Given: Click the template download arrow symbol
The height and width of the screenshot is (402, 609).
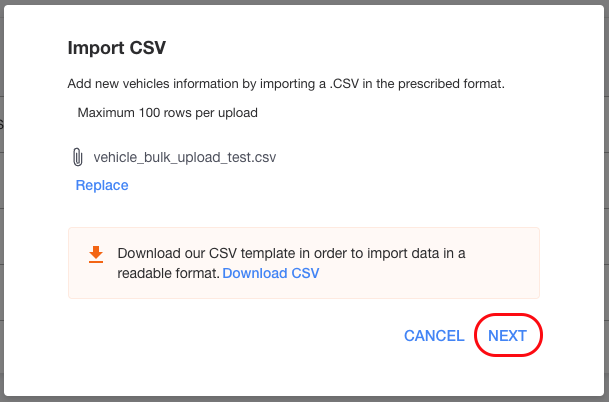Looking at the screenshot, I should click(x=96, y=254).
